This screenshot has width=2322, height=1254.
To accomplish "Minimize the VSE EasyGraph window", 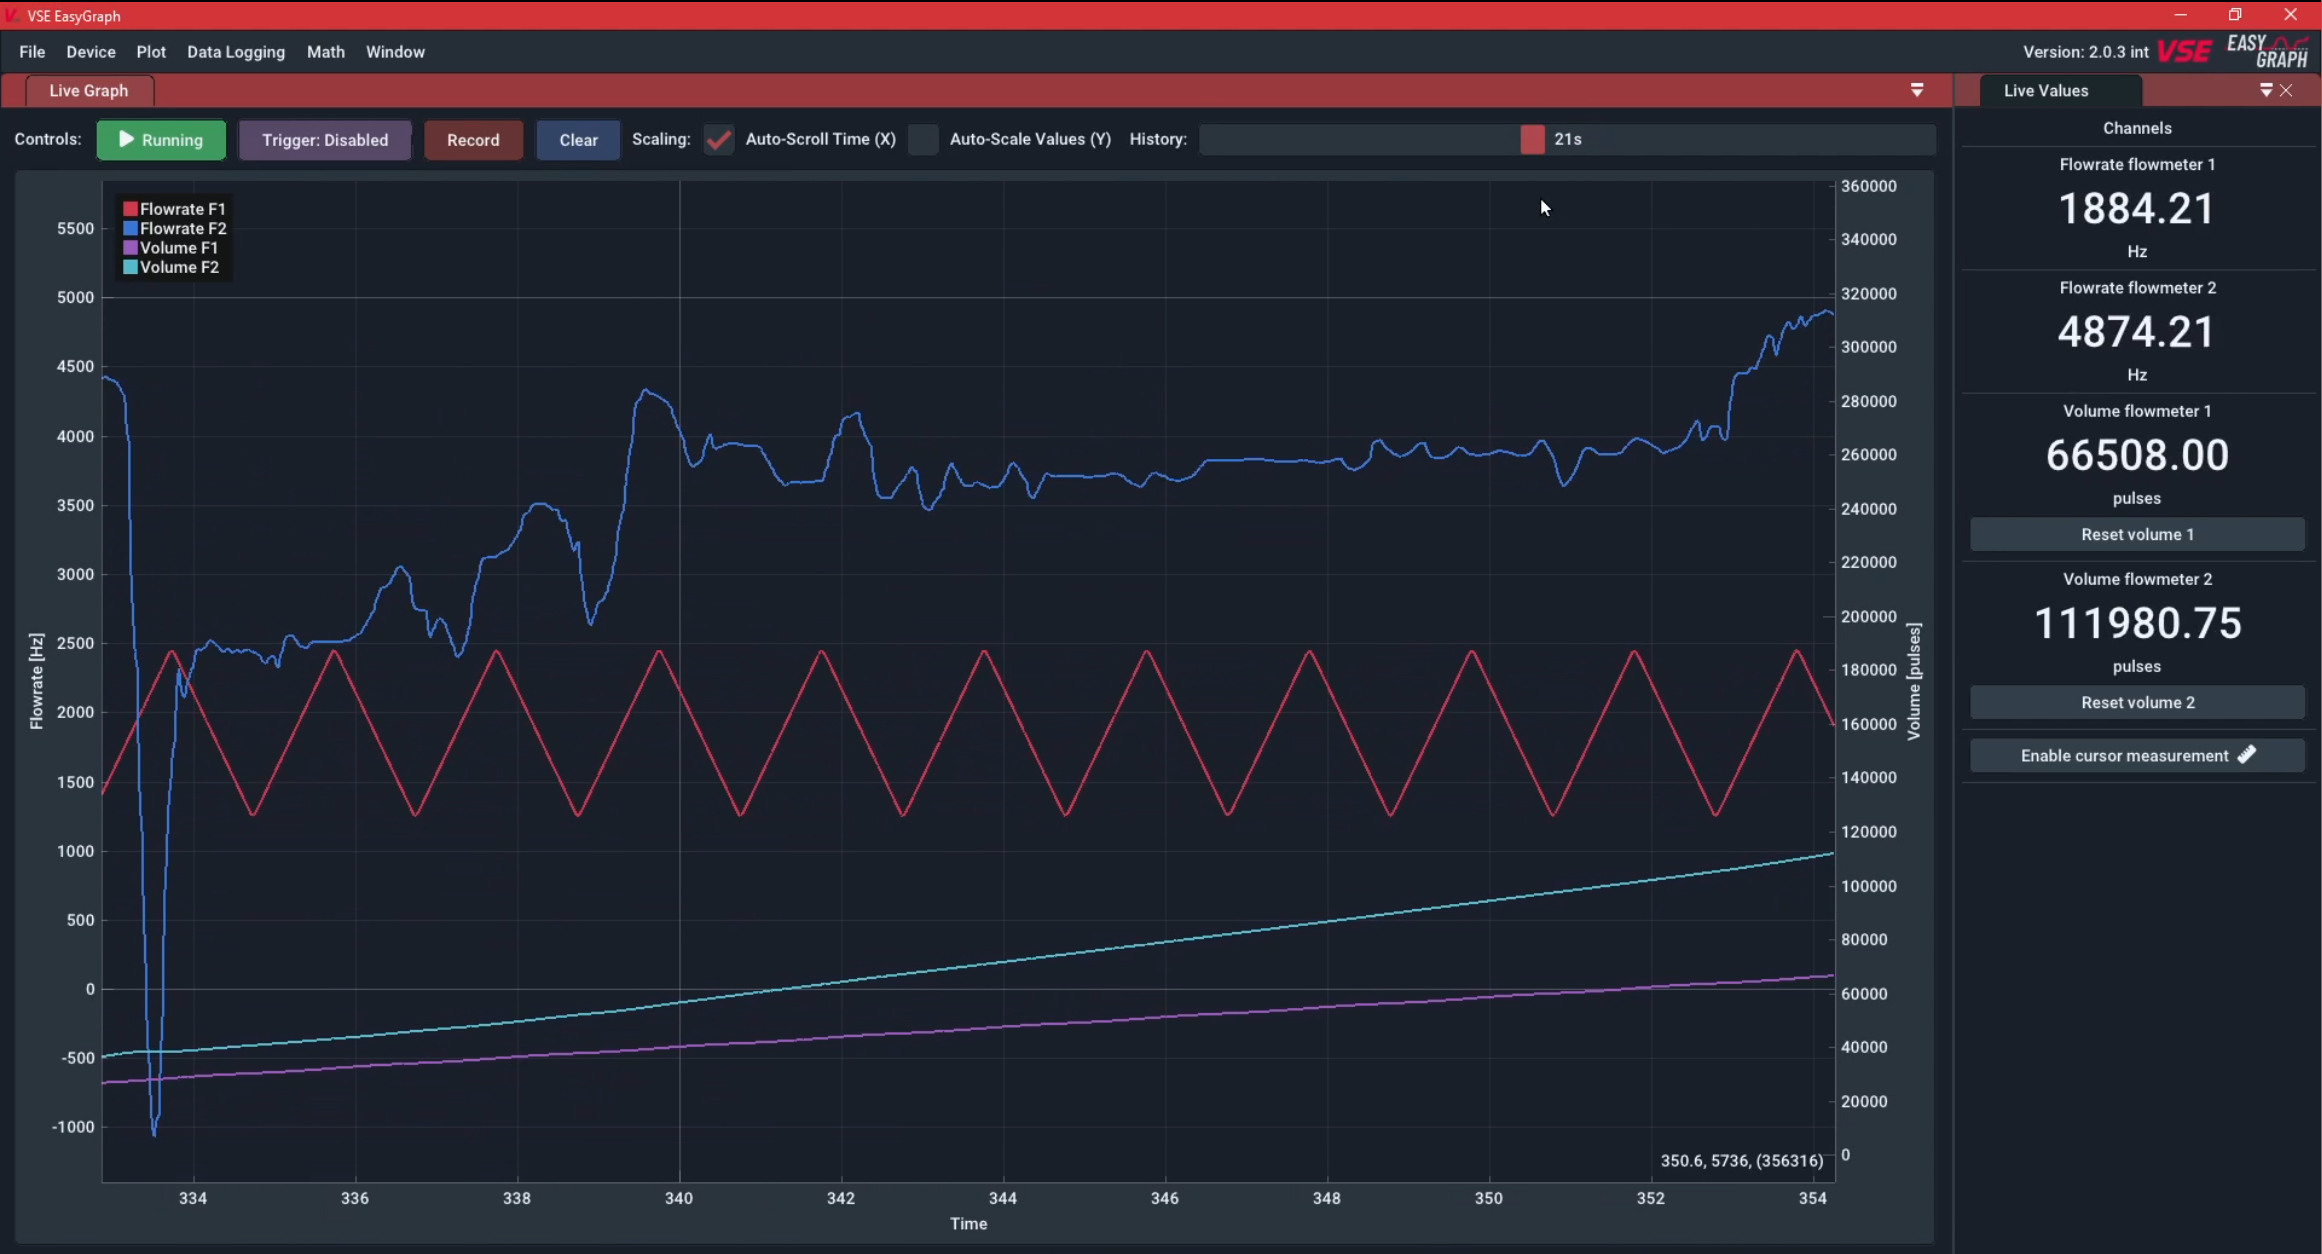I will click(x=2180, y=15).
